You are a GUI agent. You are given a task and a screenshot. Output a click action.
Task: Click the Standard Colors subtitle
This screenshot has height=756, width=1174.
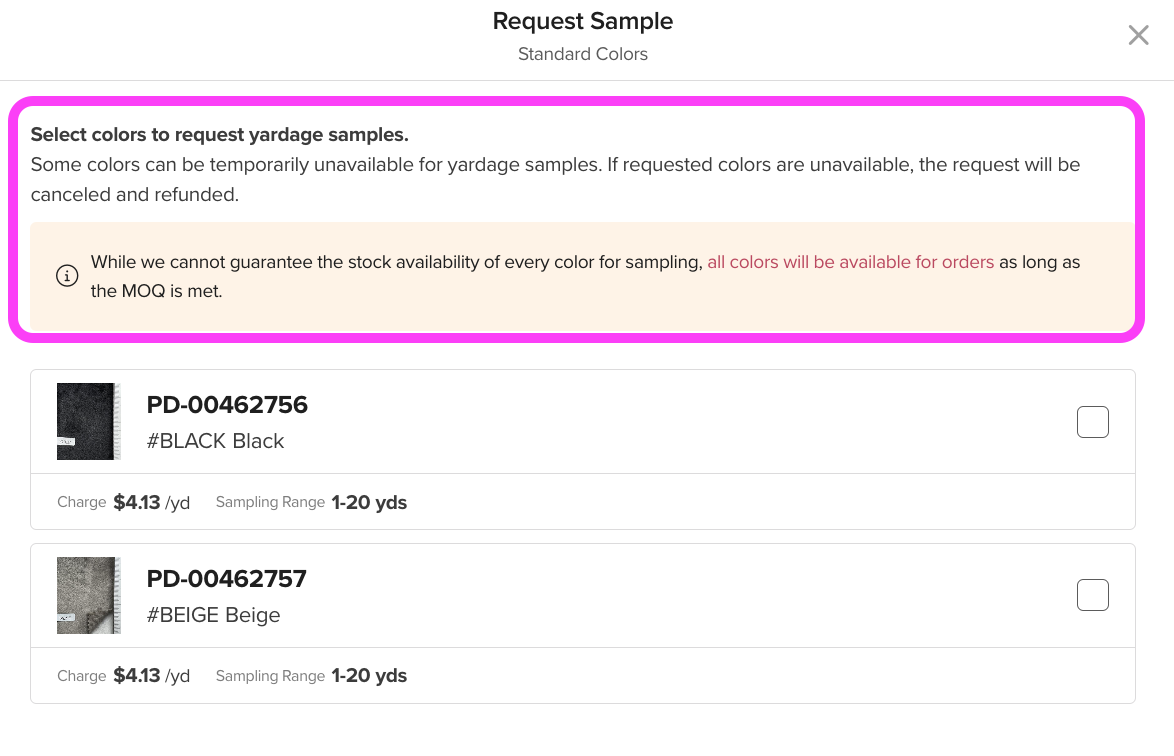click(583, 54)
